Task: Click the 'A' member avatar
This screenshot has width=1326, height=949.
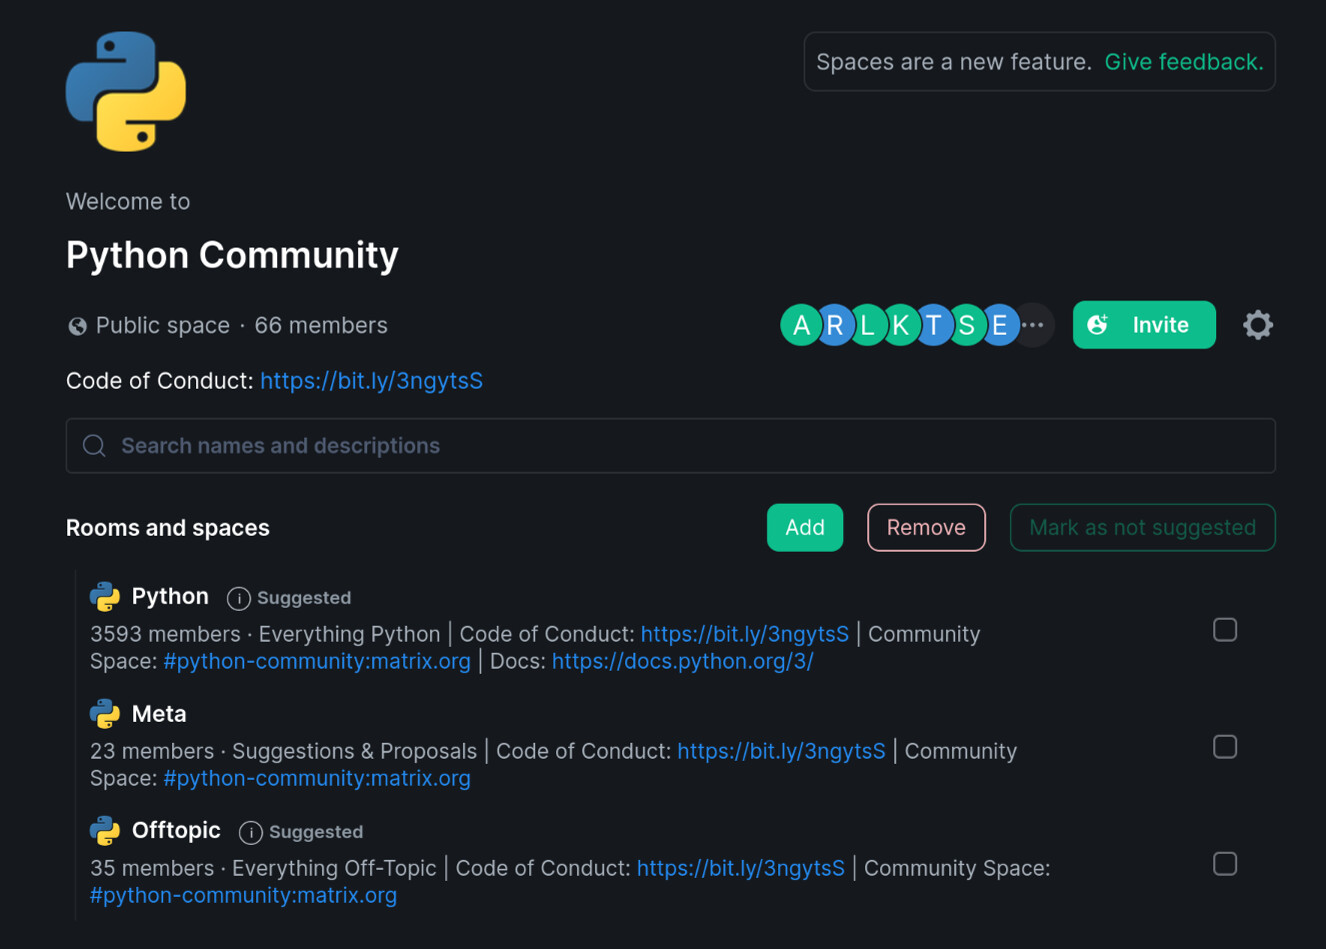Action: (800, 325)
